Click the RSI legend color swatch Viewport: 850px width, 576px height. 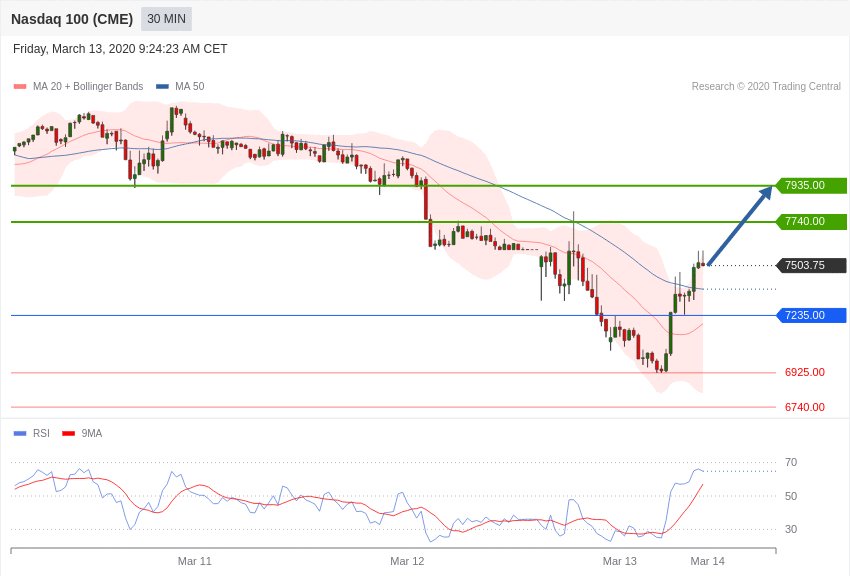(20, 433)
